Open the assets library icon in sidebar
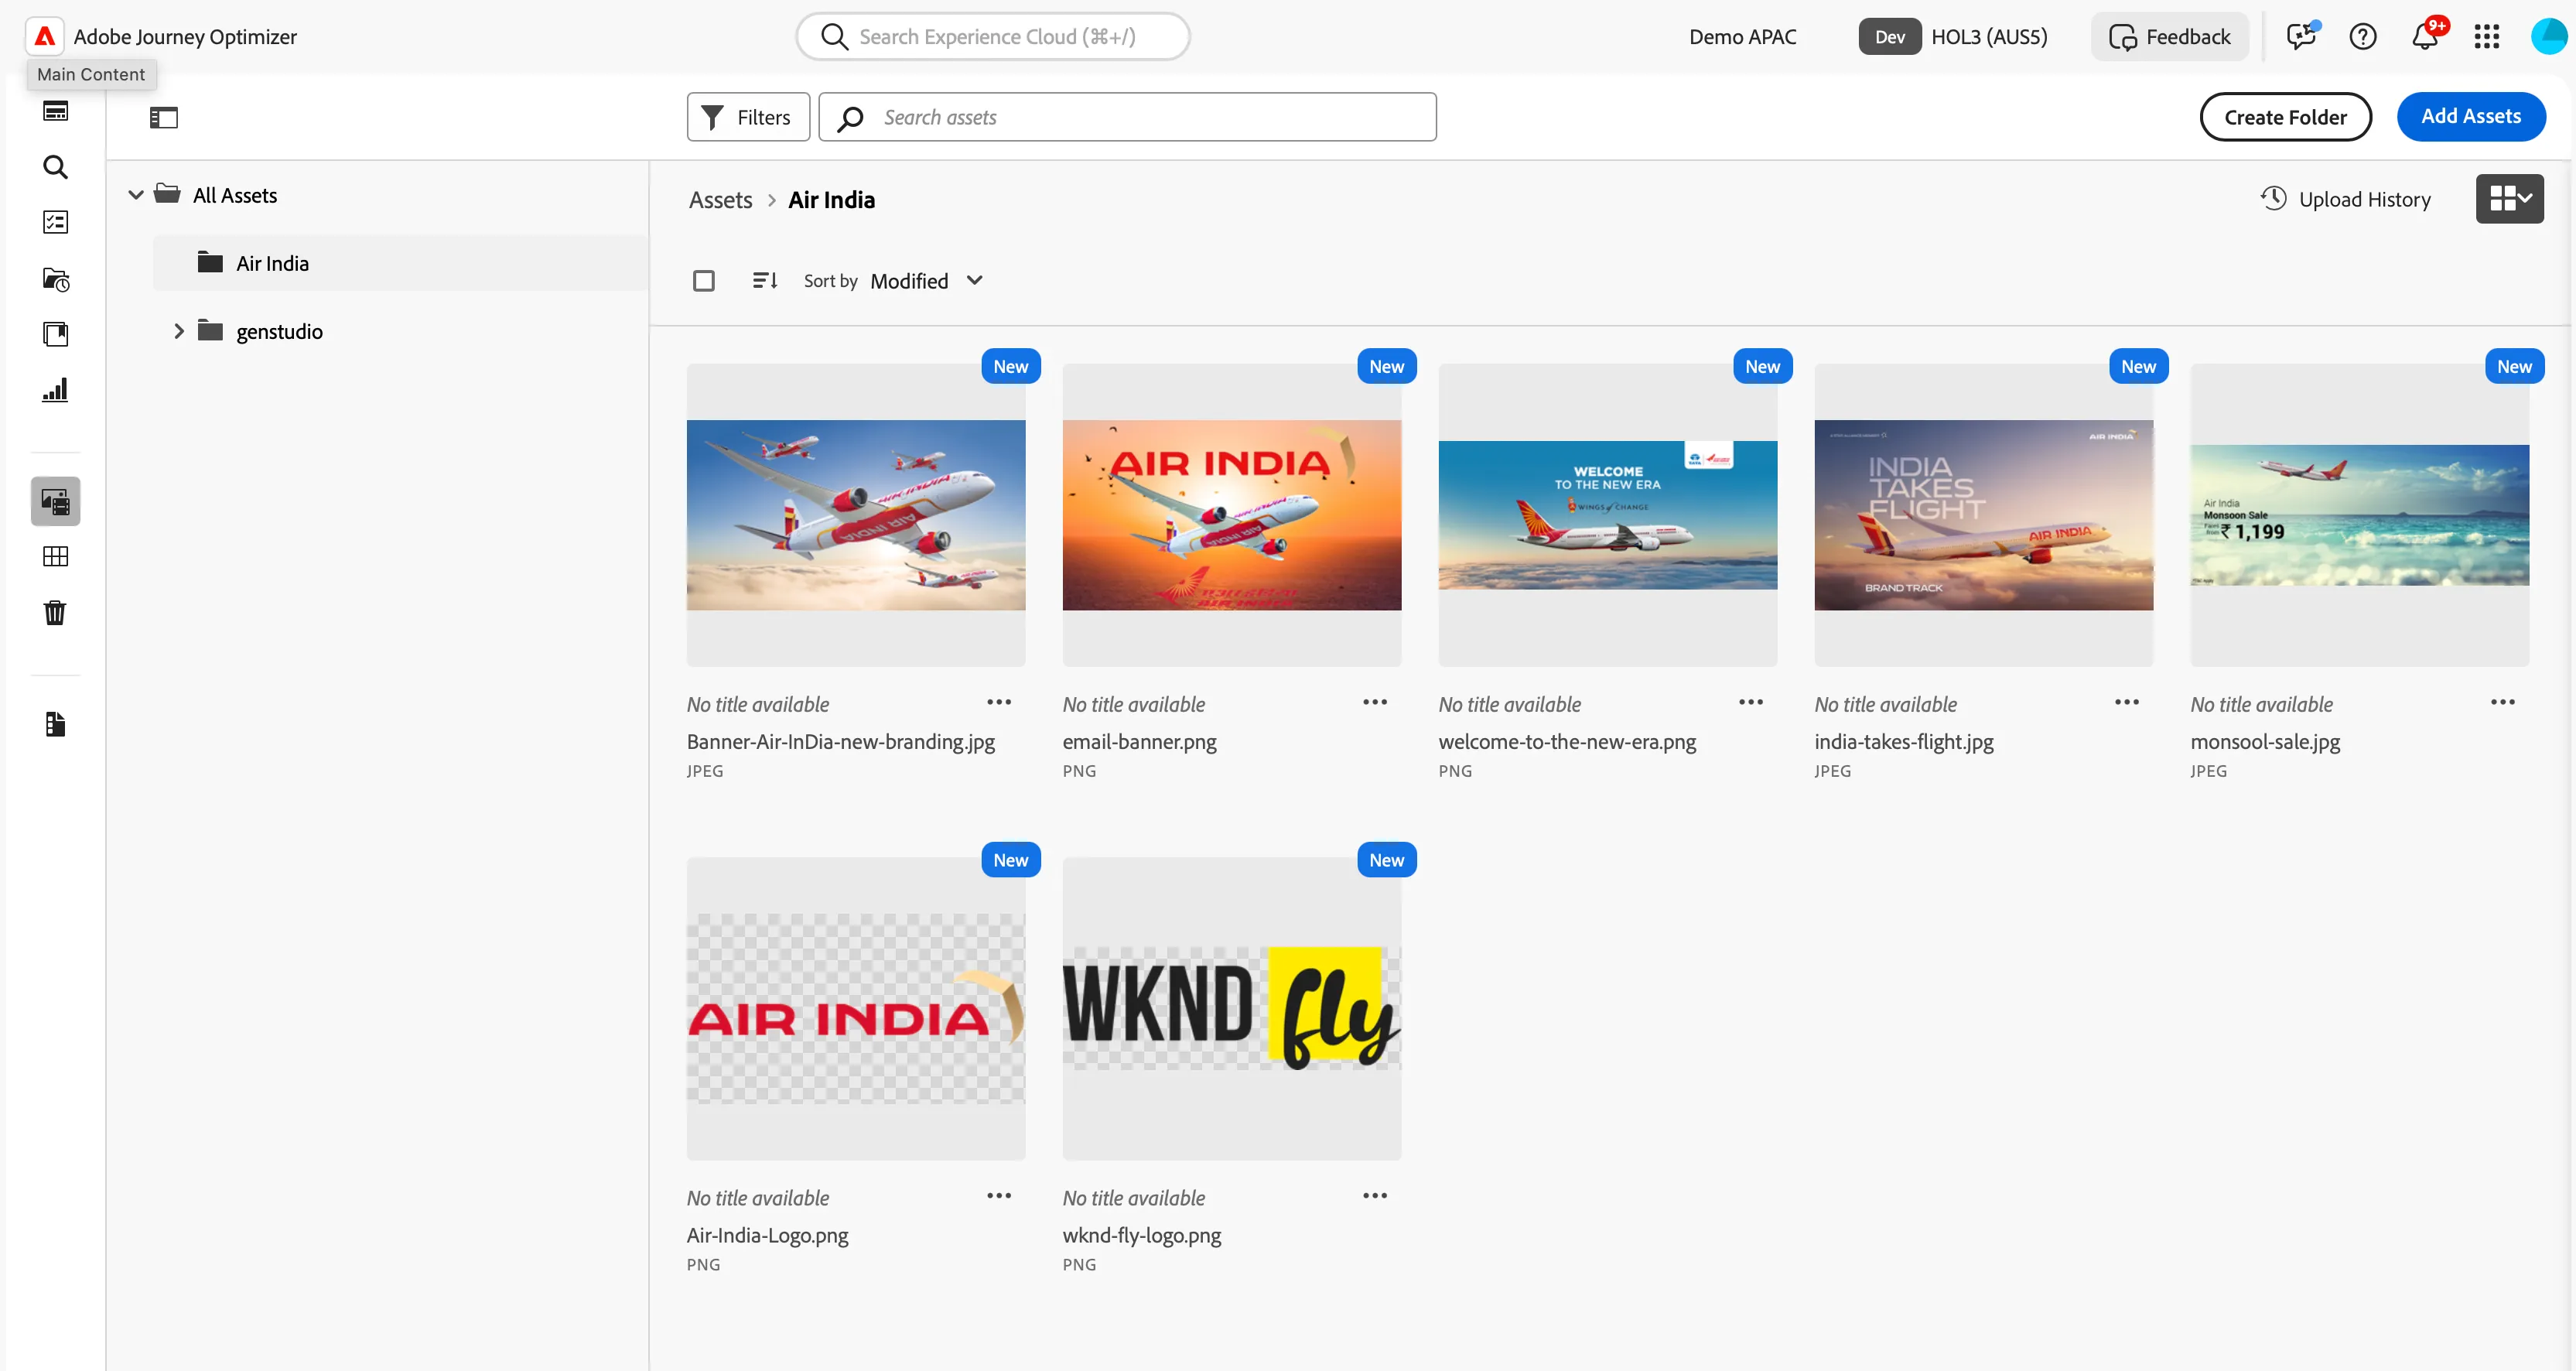Image resolution: width=2576 pixels, height=1371 pixels. (x=56, y=501)
